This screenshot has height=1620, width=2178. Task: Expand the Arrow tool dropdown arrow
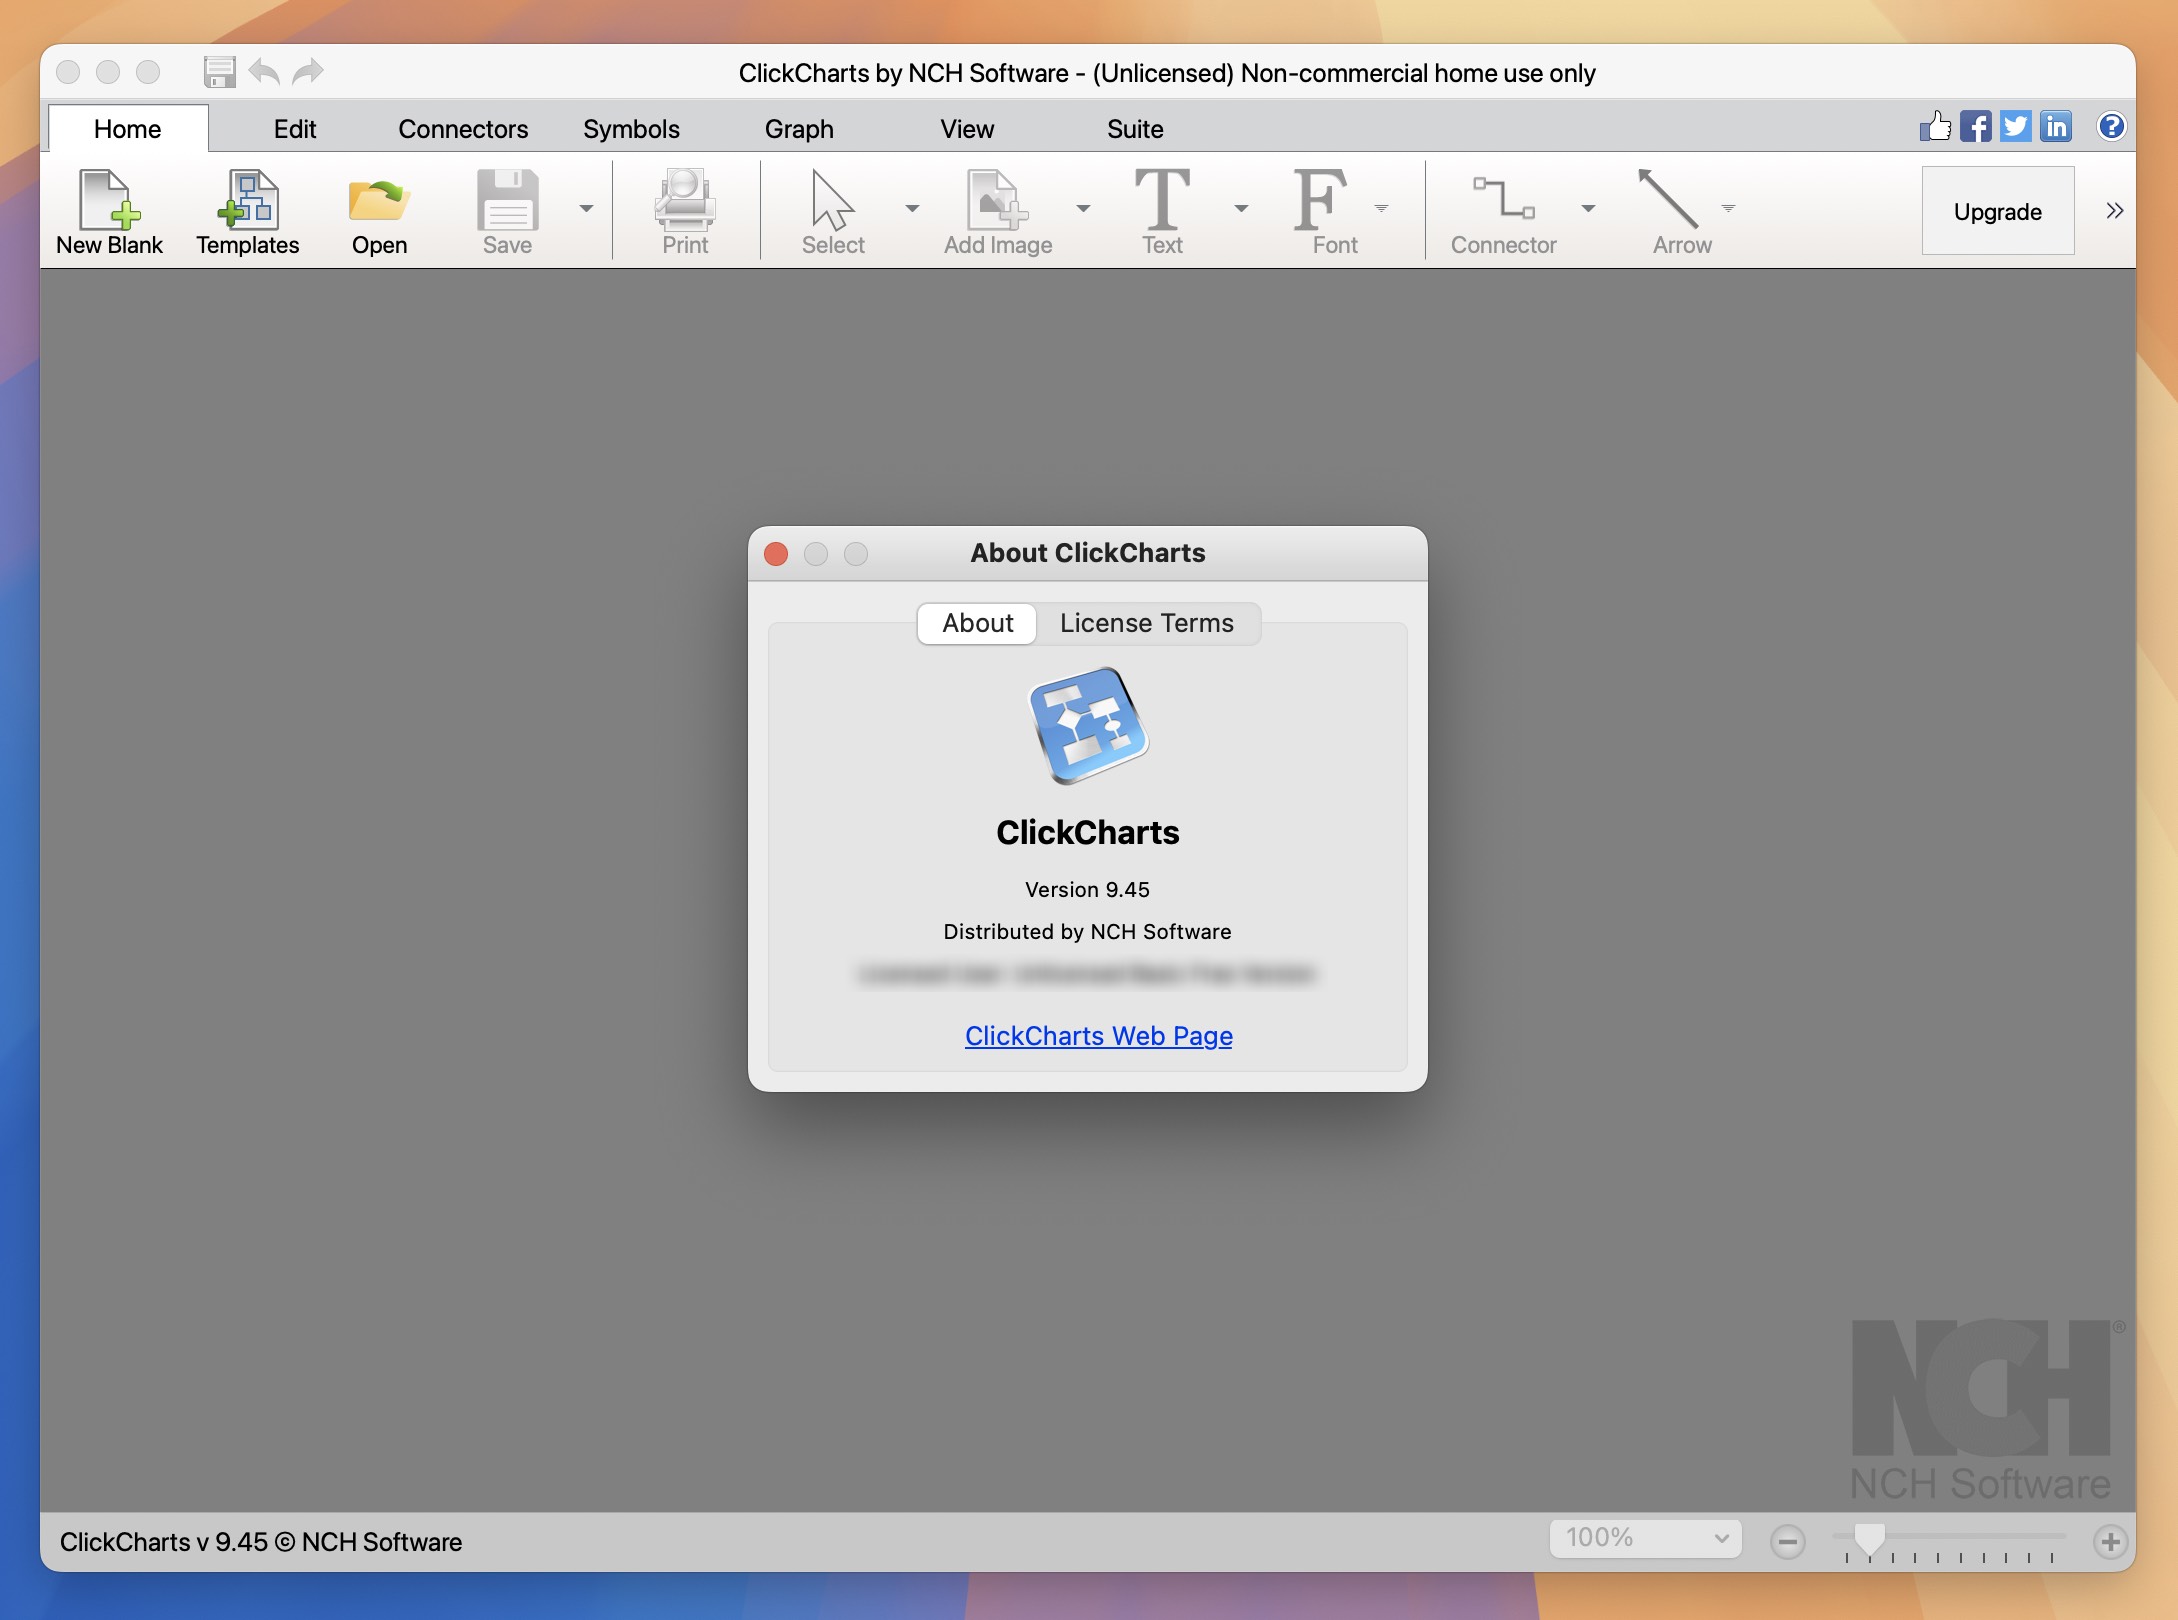pos(1728,208)
